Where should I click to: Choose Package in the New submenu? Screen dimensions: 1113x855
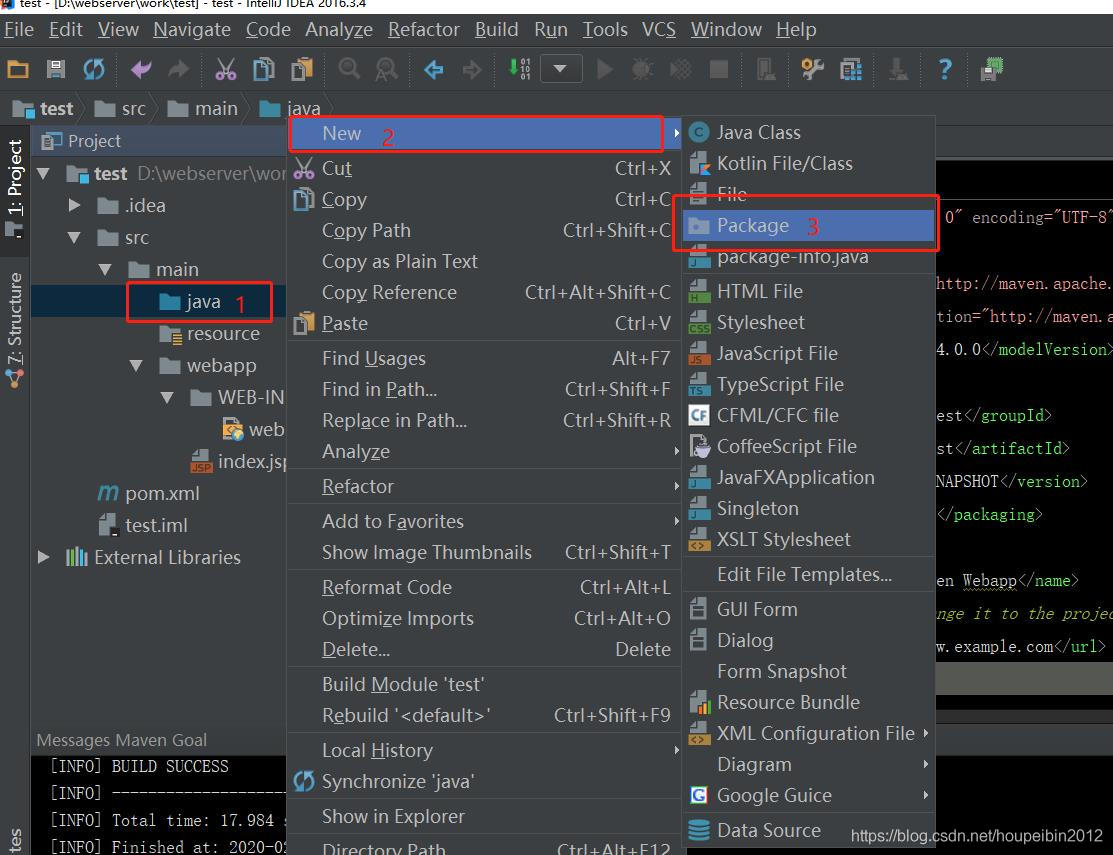click(x=808, y=226)
